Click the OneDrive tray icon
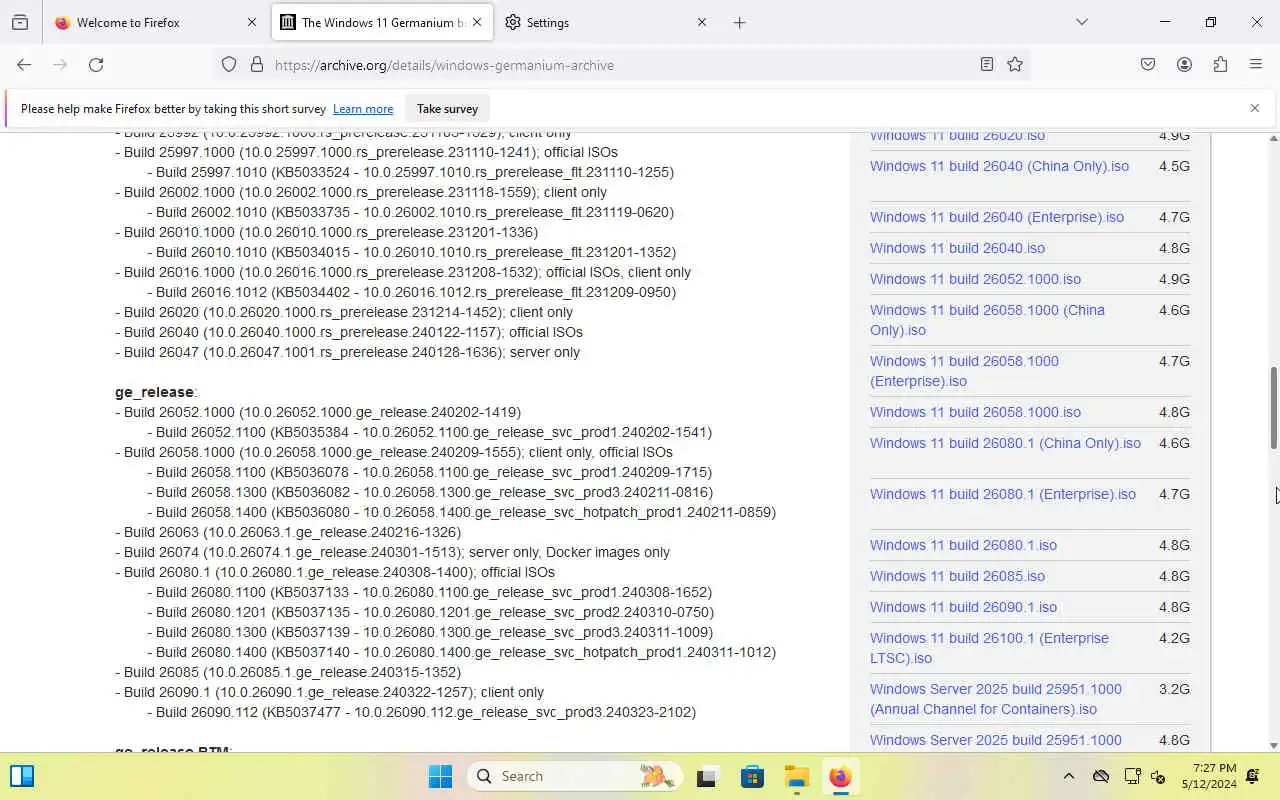 (x=1101, y=776)
